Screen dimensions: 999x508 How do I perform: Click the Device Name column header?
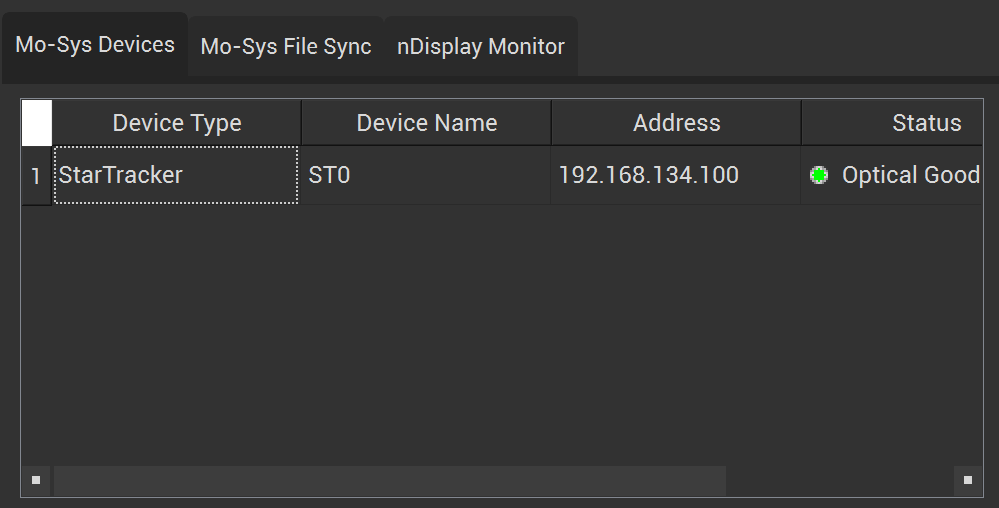click(427, 123)
